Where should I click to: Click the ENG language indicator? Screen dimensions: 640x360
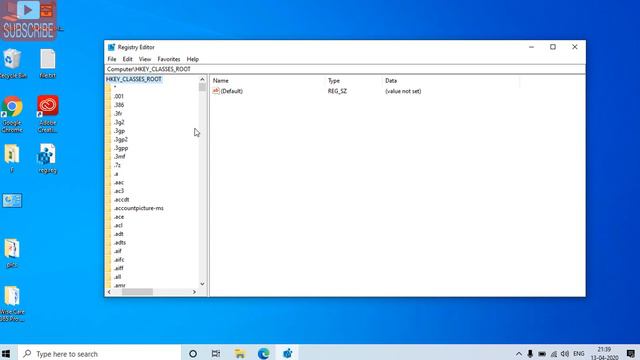click(579, 353)
